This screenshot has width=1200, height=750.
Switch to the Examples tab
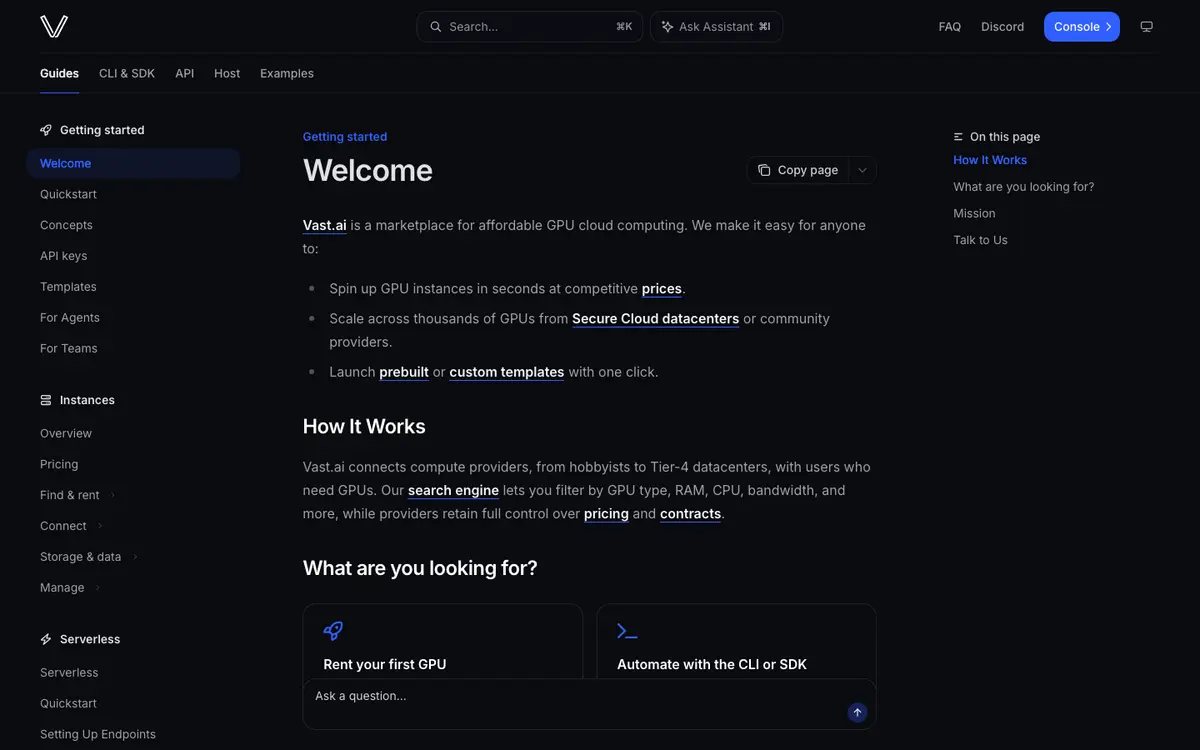point(287,73)
